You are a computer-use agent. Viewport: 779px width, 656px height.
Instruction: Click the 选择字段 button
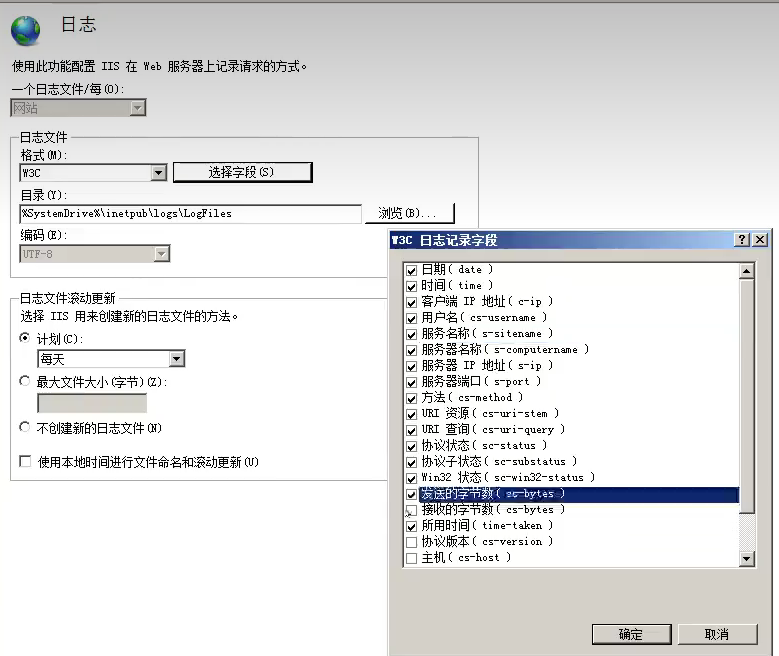pyautogui.click(x=242, y=172)
